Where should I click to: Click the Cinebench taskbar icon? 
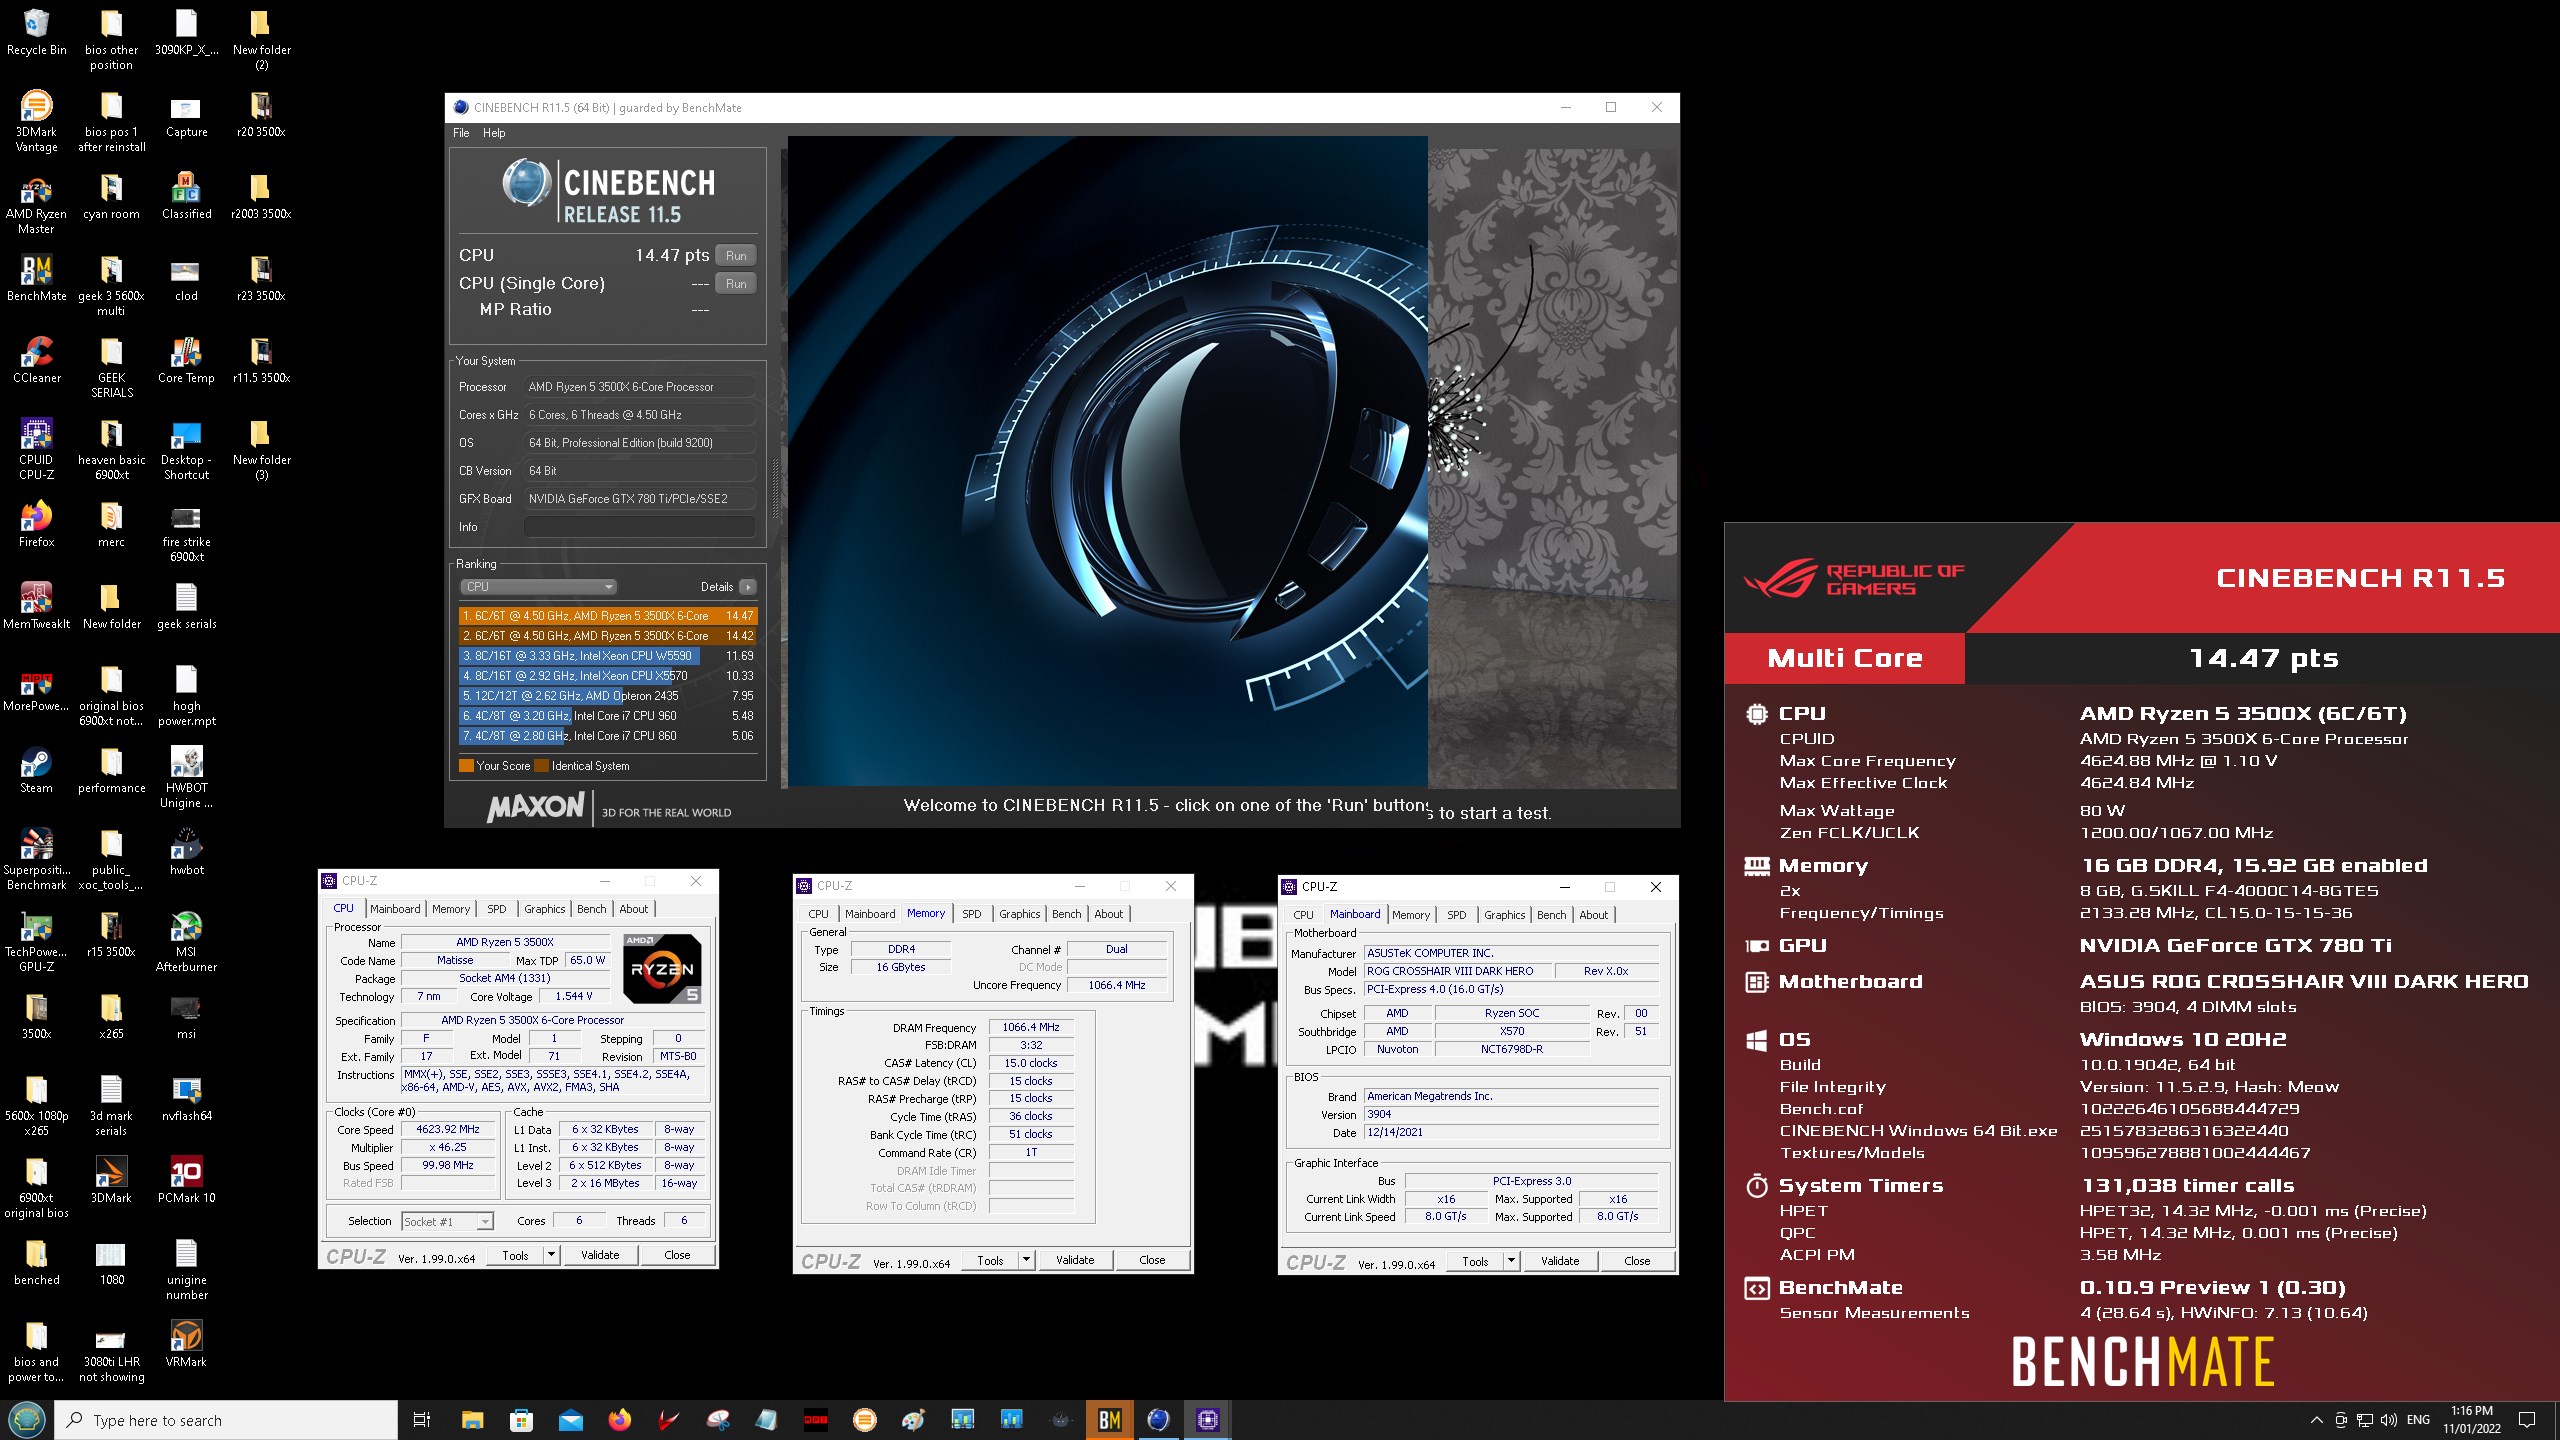click(1159, 1419)
